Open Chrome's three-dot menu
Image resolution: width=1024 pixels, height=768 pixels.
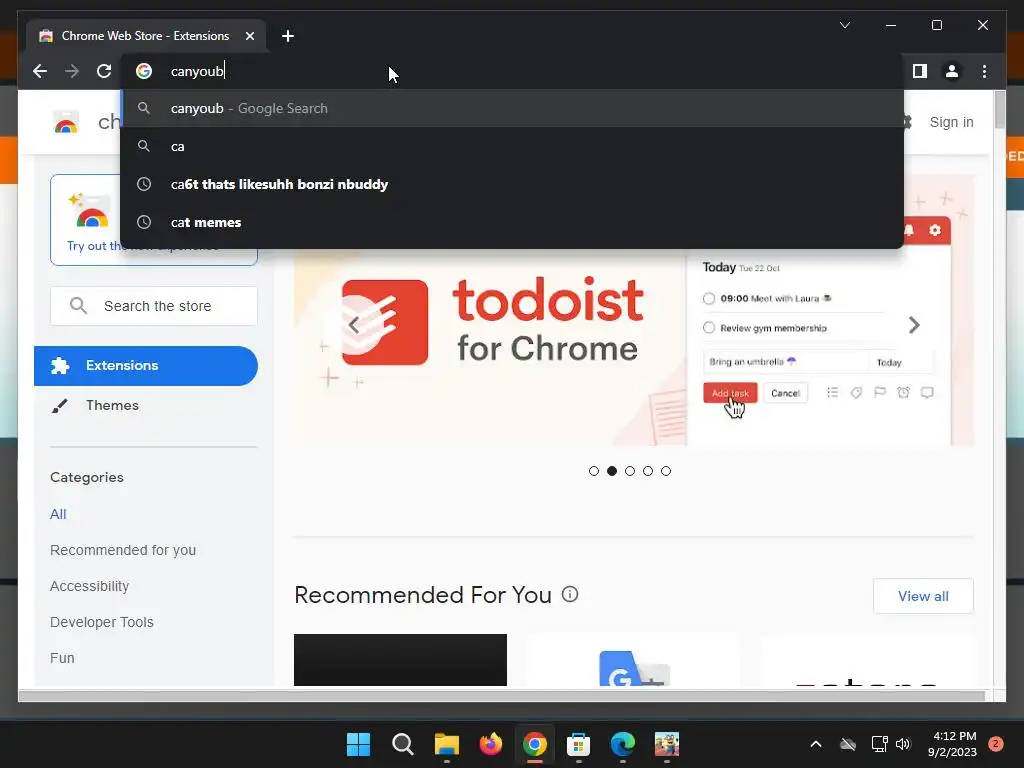pyautogui.click(x=984, y=71)
